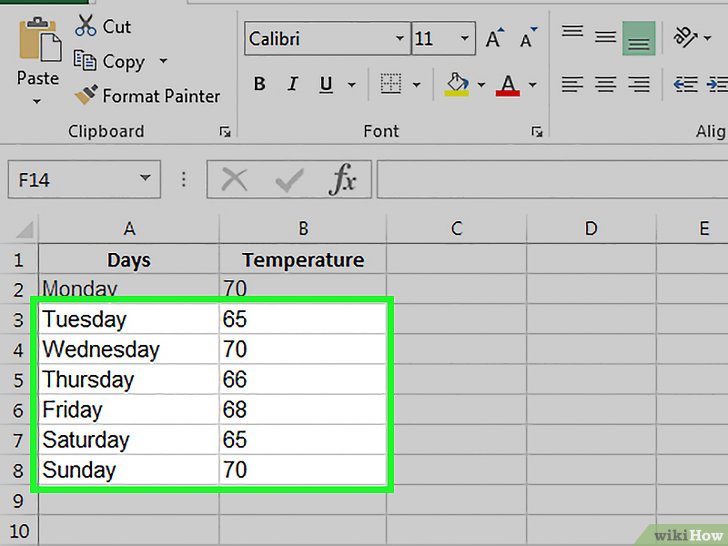Select column B header
The height and width of the screenshot is (546, 728).
302,229
